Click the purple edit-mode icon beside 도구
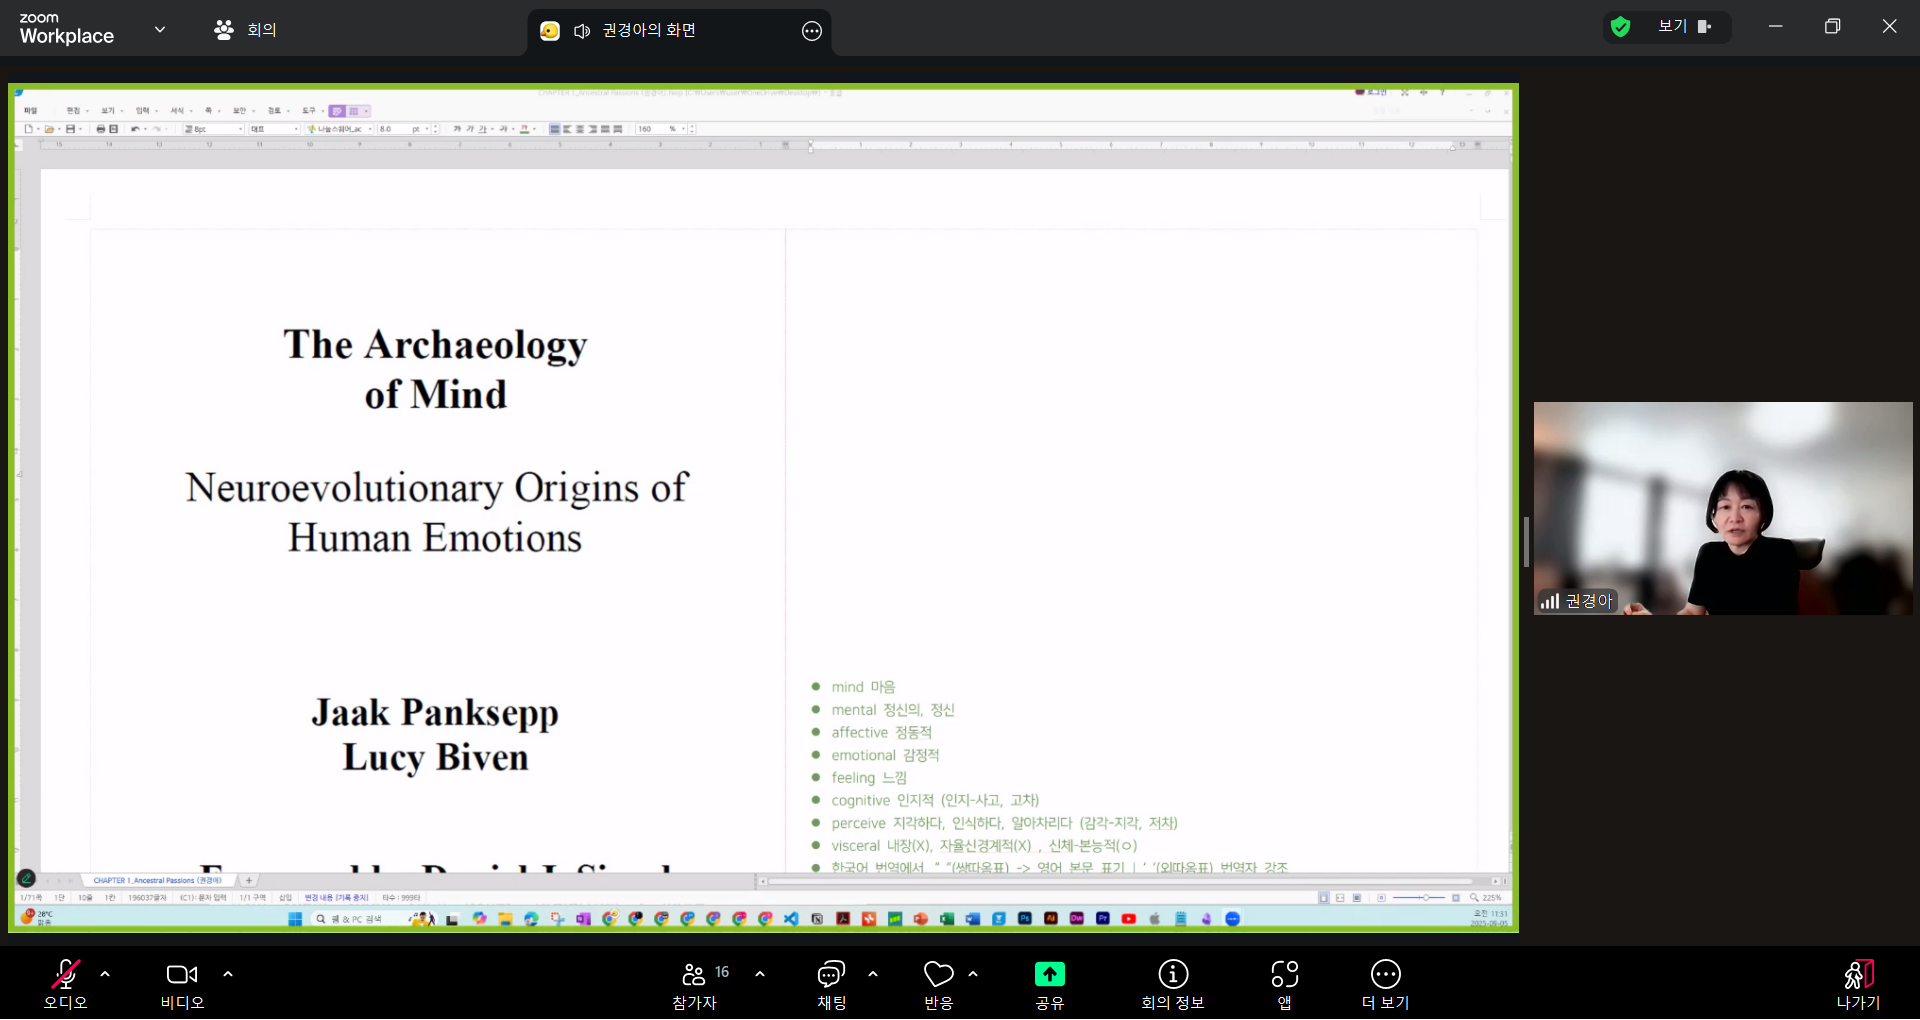Viewport: 1920px width, 1020px height. click(337, 111)
